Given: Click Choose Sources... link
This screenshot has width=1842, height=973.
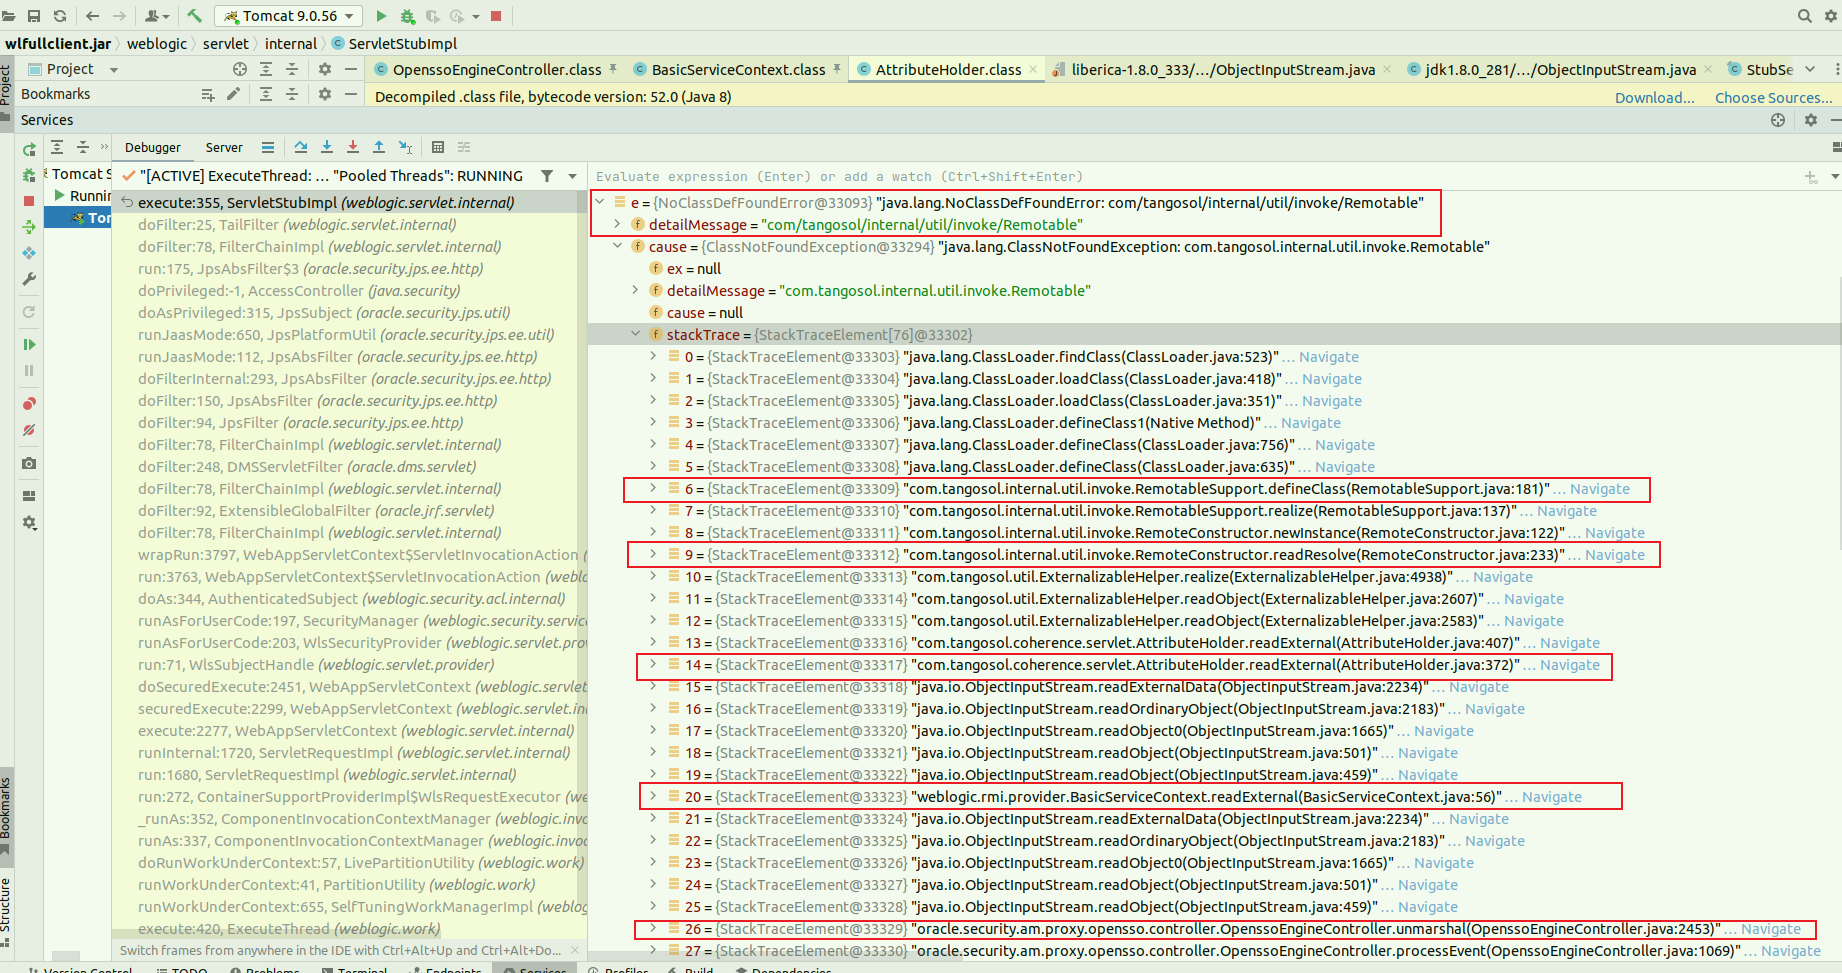Looking at the screenshot, I should tap(1773, 97).
